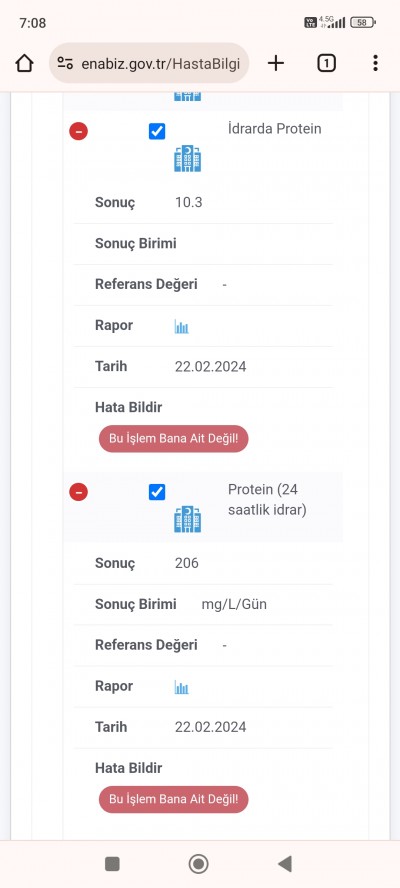Open the browser home page icon
The image size is (400, 888).
(x=24, y=63)
